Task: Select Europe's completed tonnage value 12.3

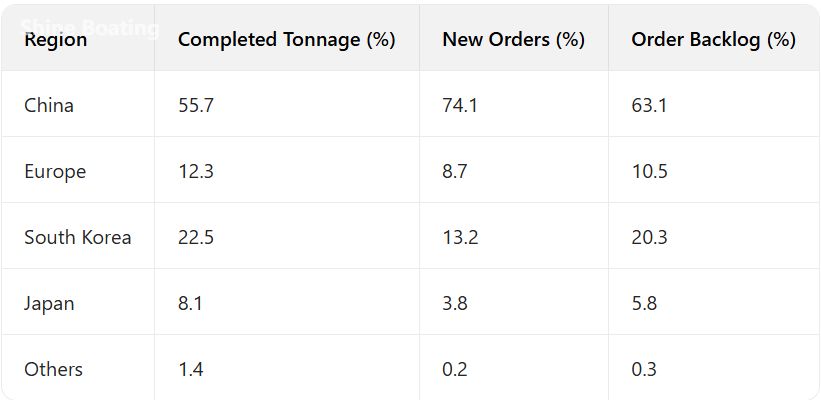Action: pos(195,171)
